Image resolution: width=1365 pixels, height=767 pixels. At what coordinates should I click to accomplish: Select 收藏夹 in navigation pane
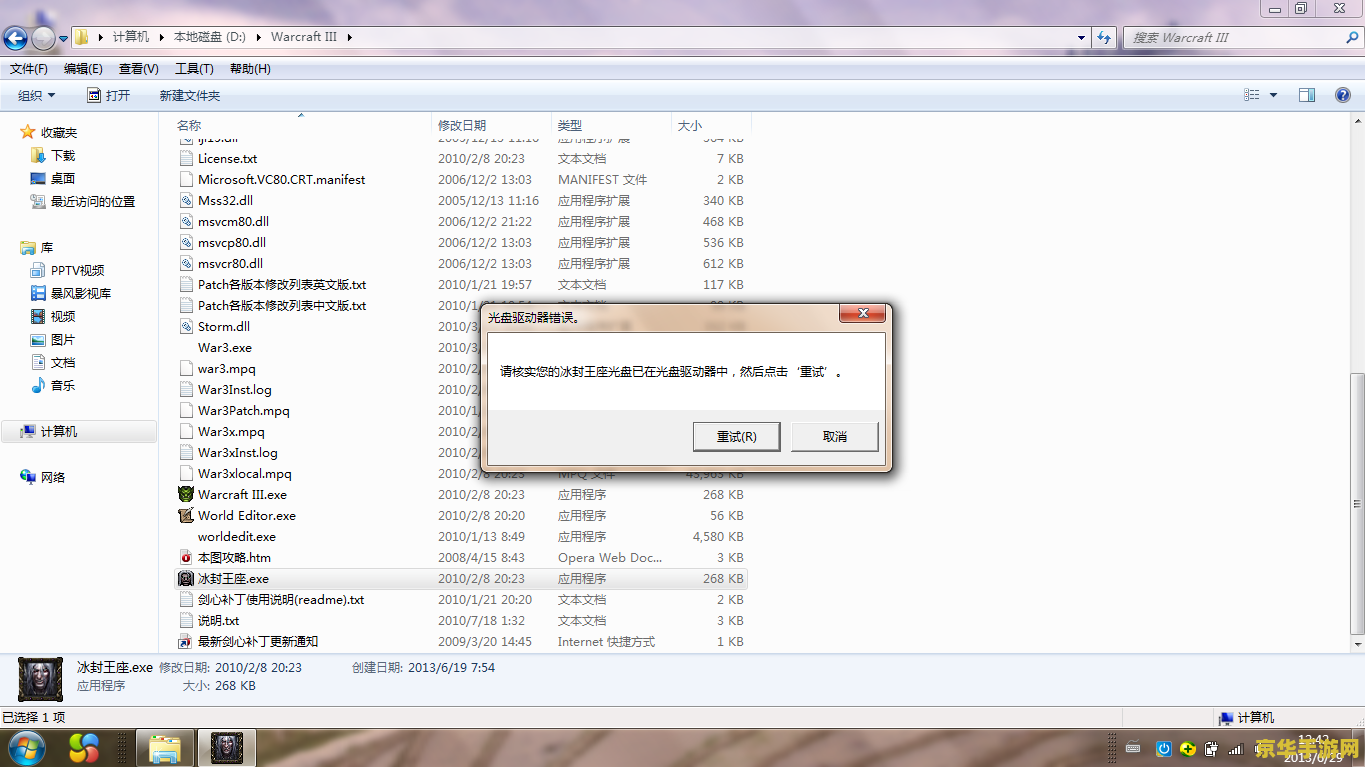point(59,132)
